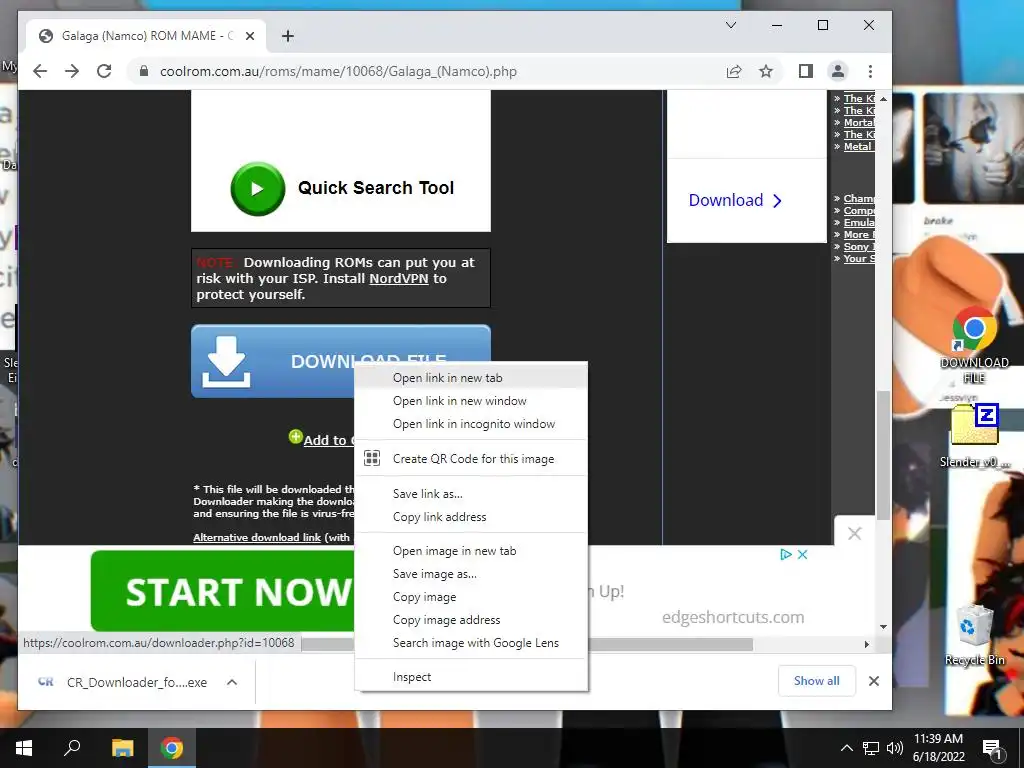Choose Open link in incognito window
Viewport: 1024px width, 768px height.
coord(471,423)
